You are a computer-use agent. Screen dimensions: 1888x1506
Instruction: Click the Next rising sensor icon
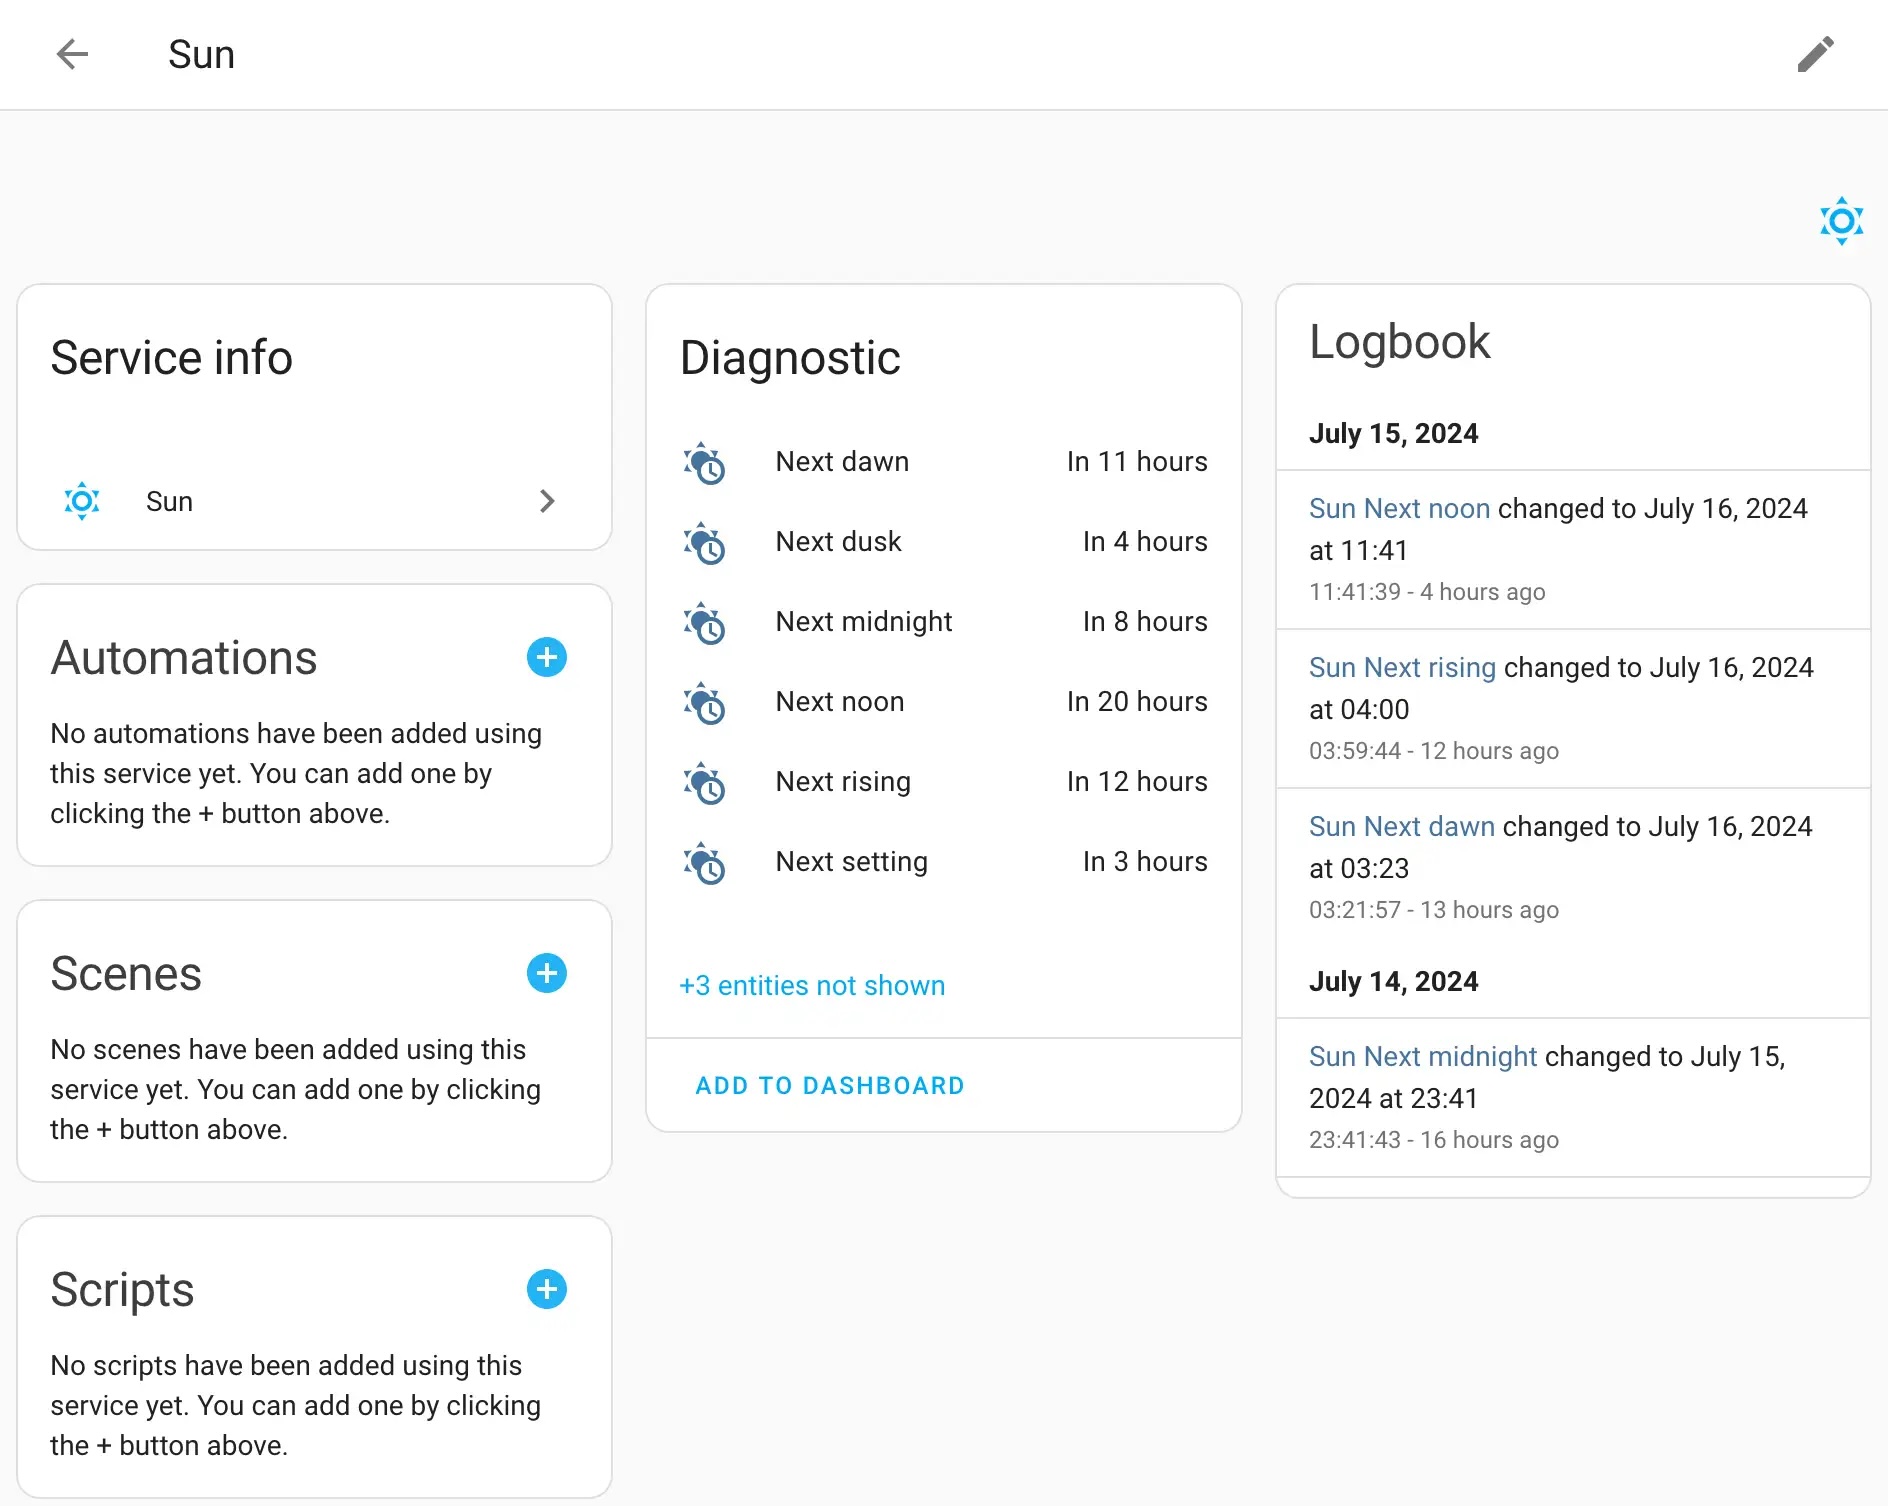pyautogui.click(x=704, y=783)
